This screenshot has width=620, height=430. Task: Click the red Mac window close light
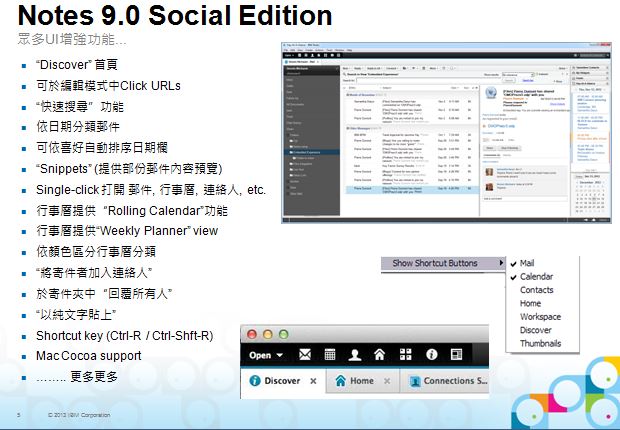click(x=252, y=334)
